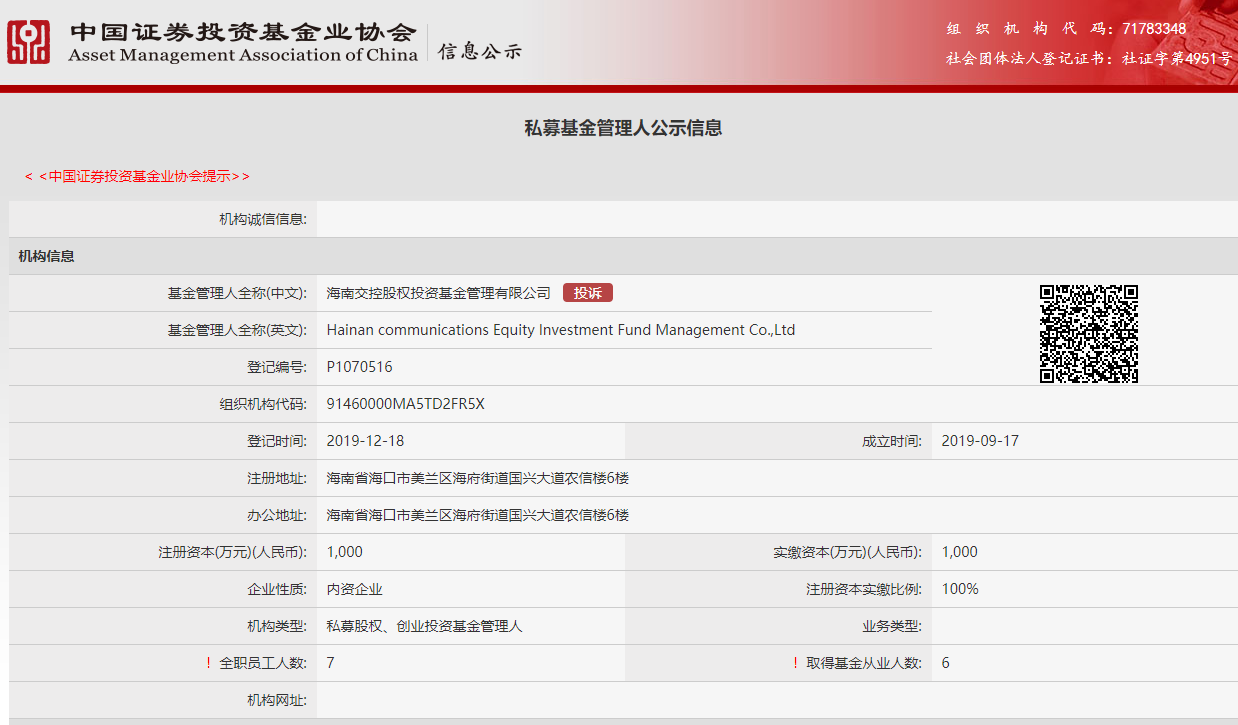Click the address value in 办公地址 row

click(477, 515)
